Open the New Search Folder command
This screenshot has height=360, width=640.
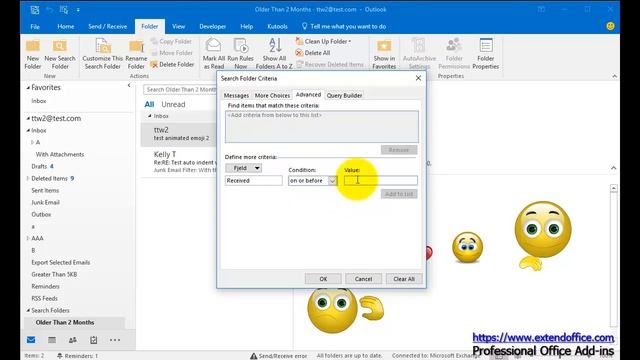tap(60, 54)
